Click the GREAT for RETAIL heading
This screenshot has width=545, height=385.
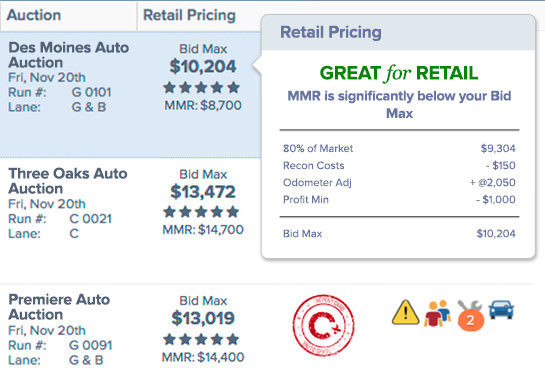[x=399, y=73]
